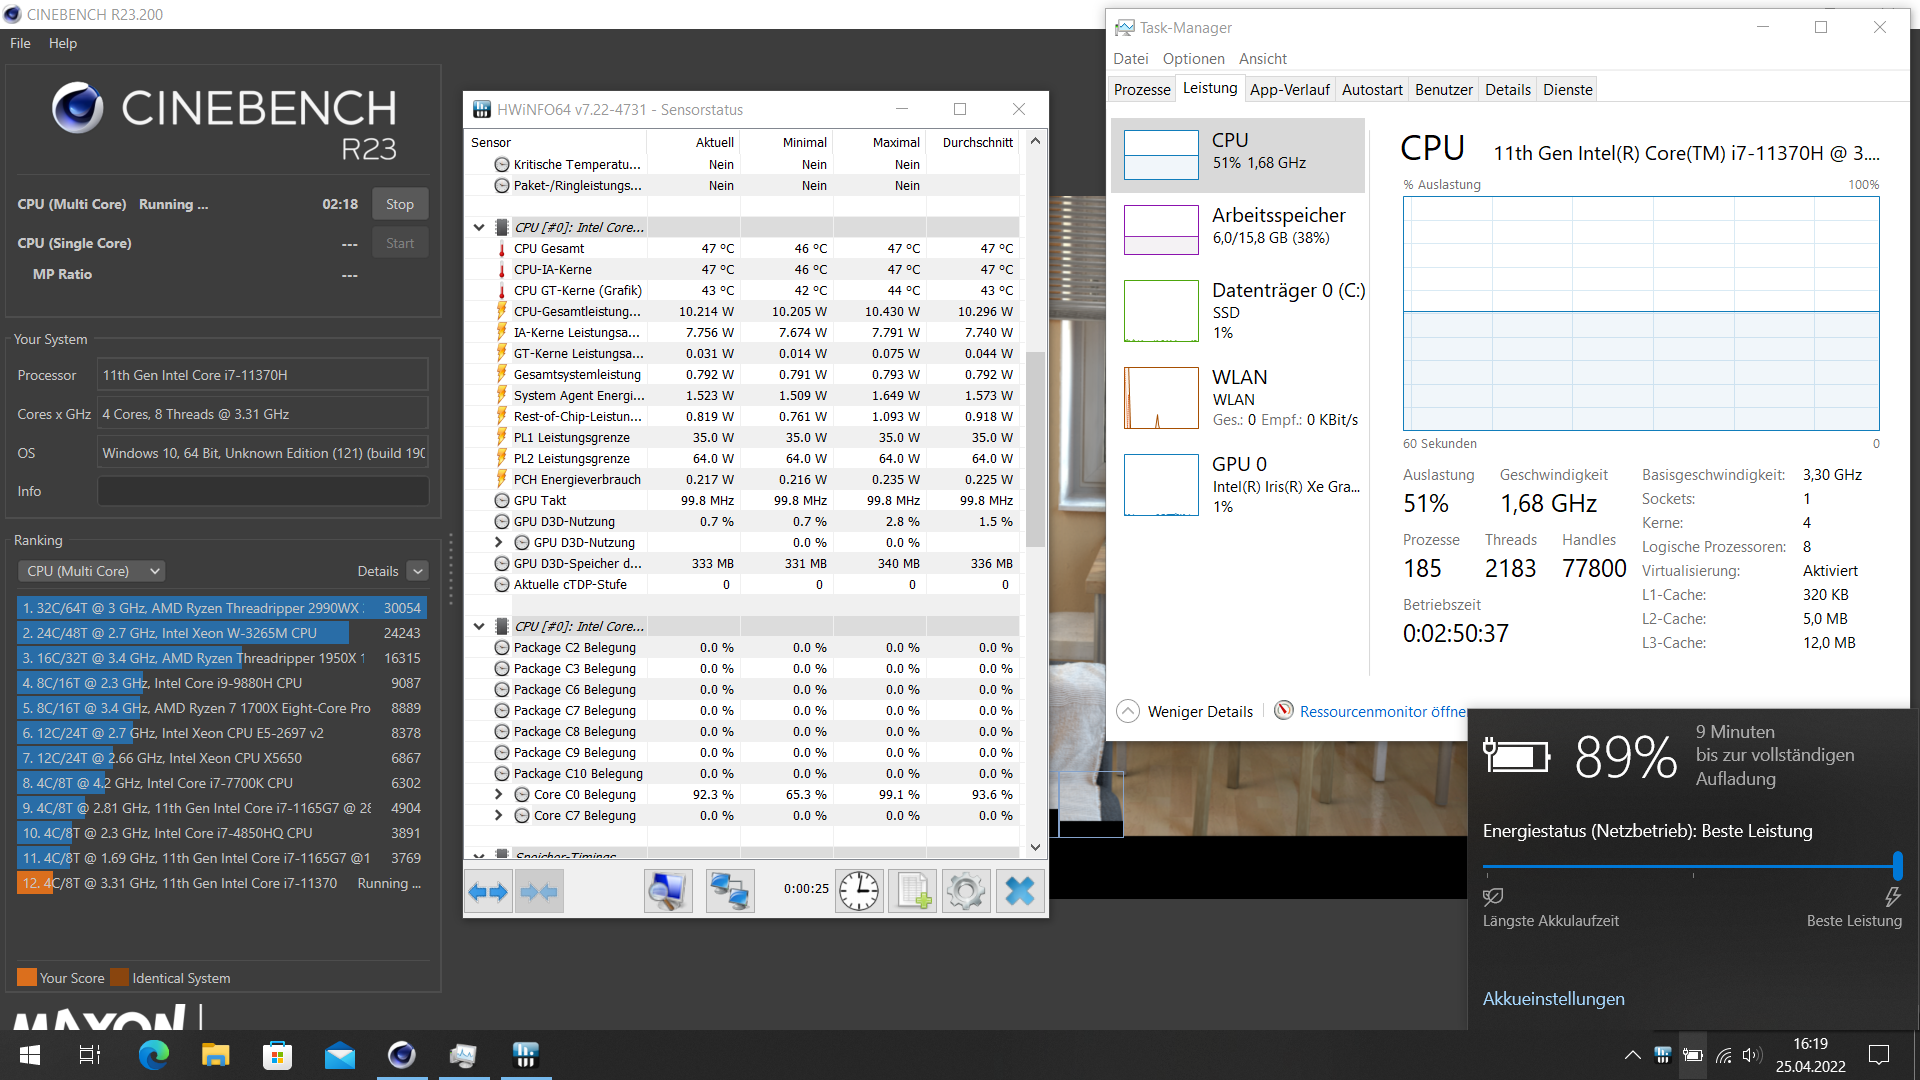Open Akkueinstellungen link in battery flyout
This screenshot has width=1920, height=1080.
coord(1553,998)
